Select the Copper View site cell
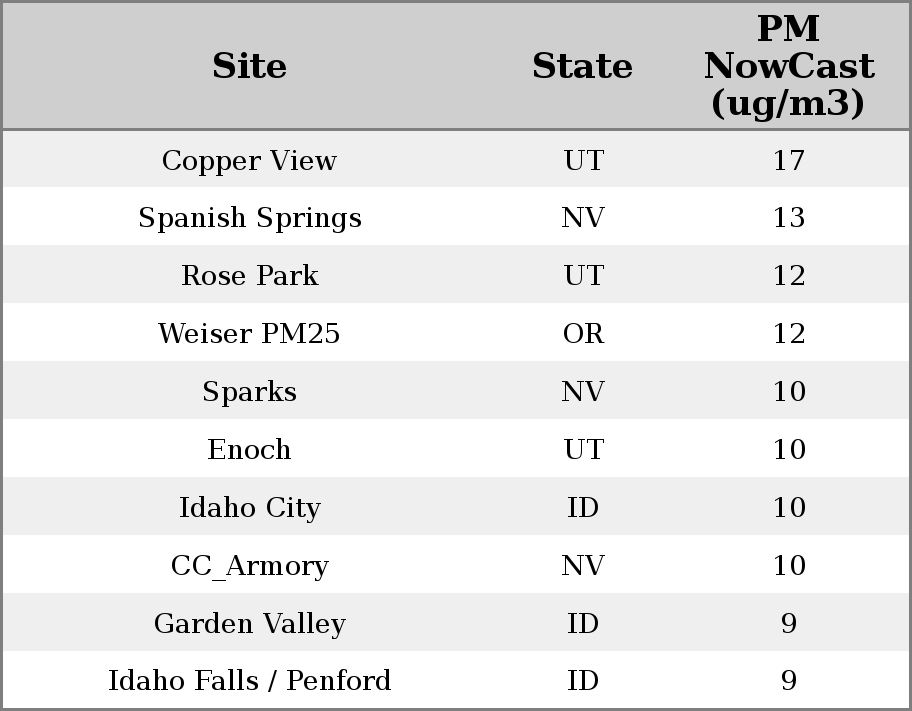This screenshot has height=711, width=912. pyautogui.click(x=249, y=160)
